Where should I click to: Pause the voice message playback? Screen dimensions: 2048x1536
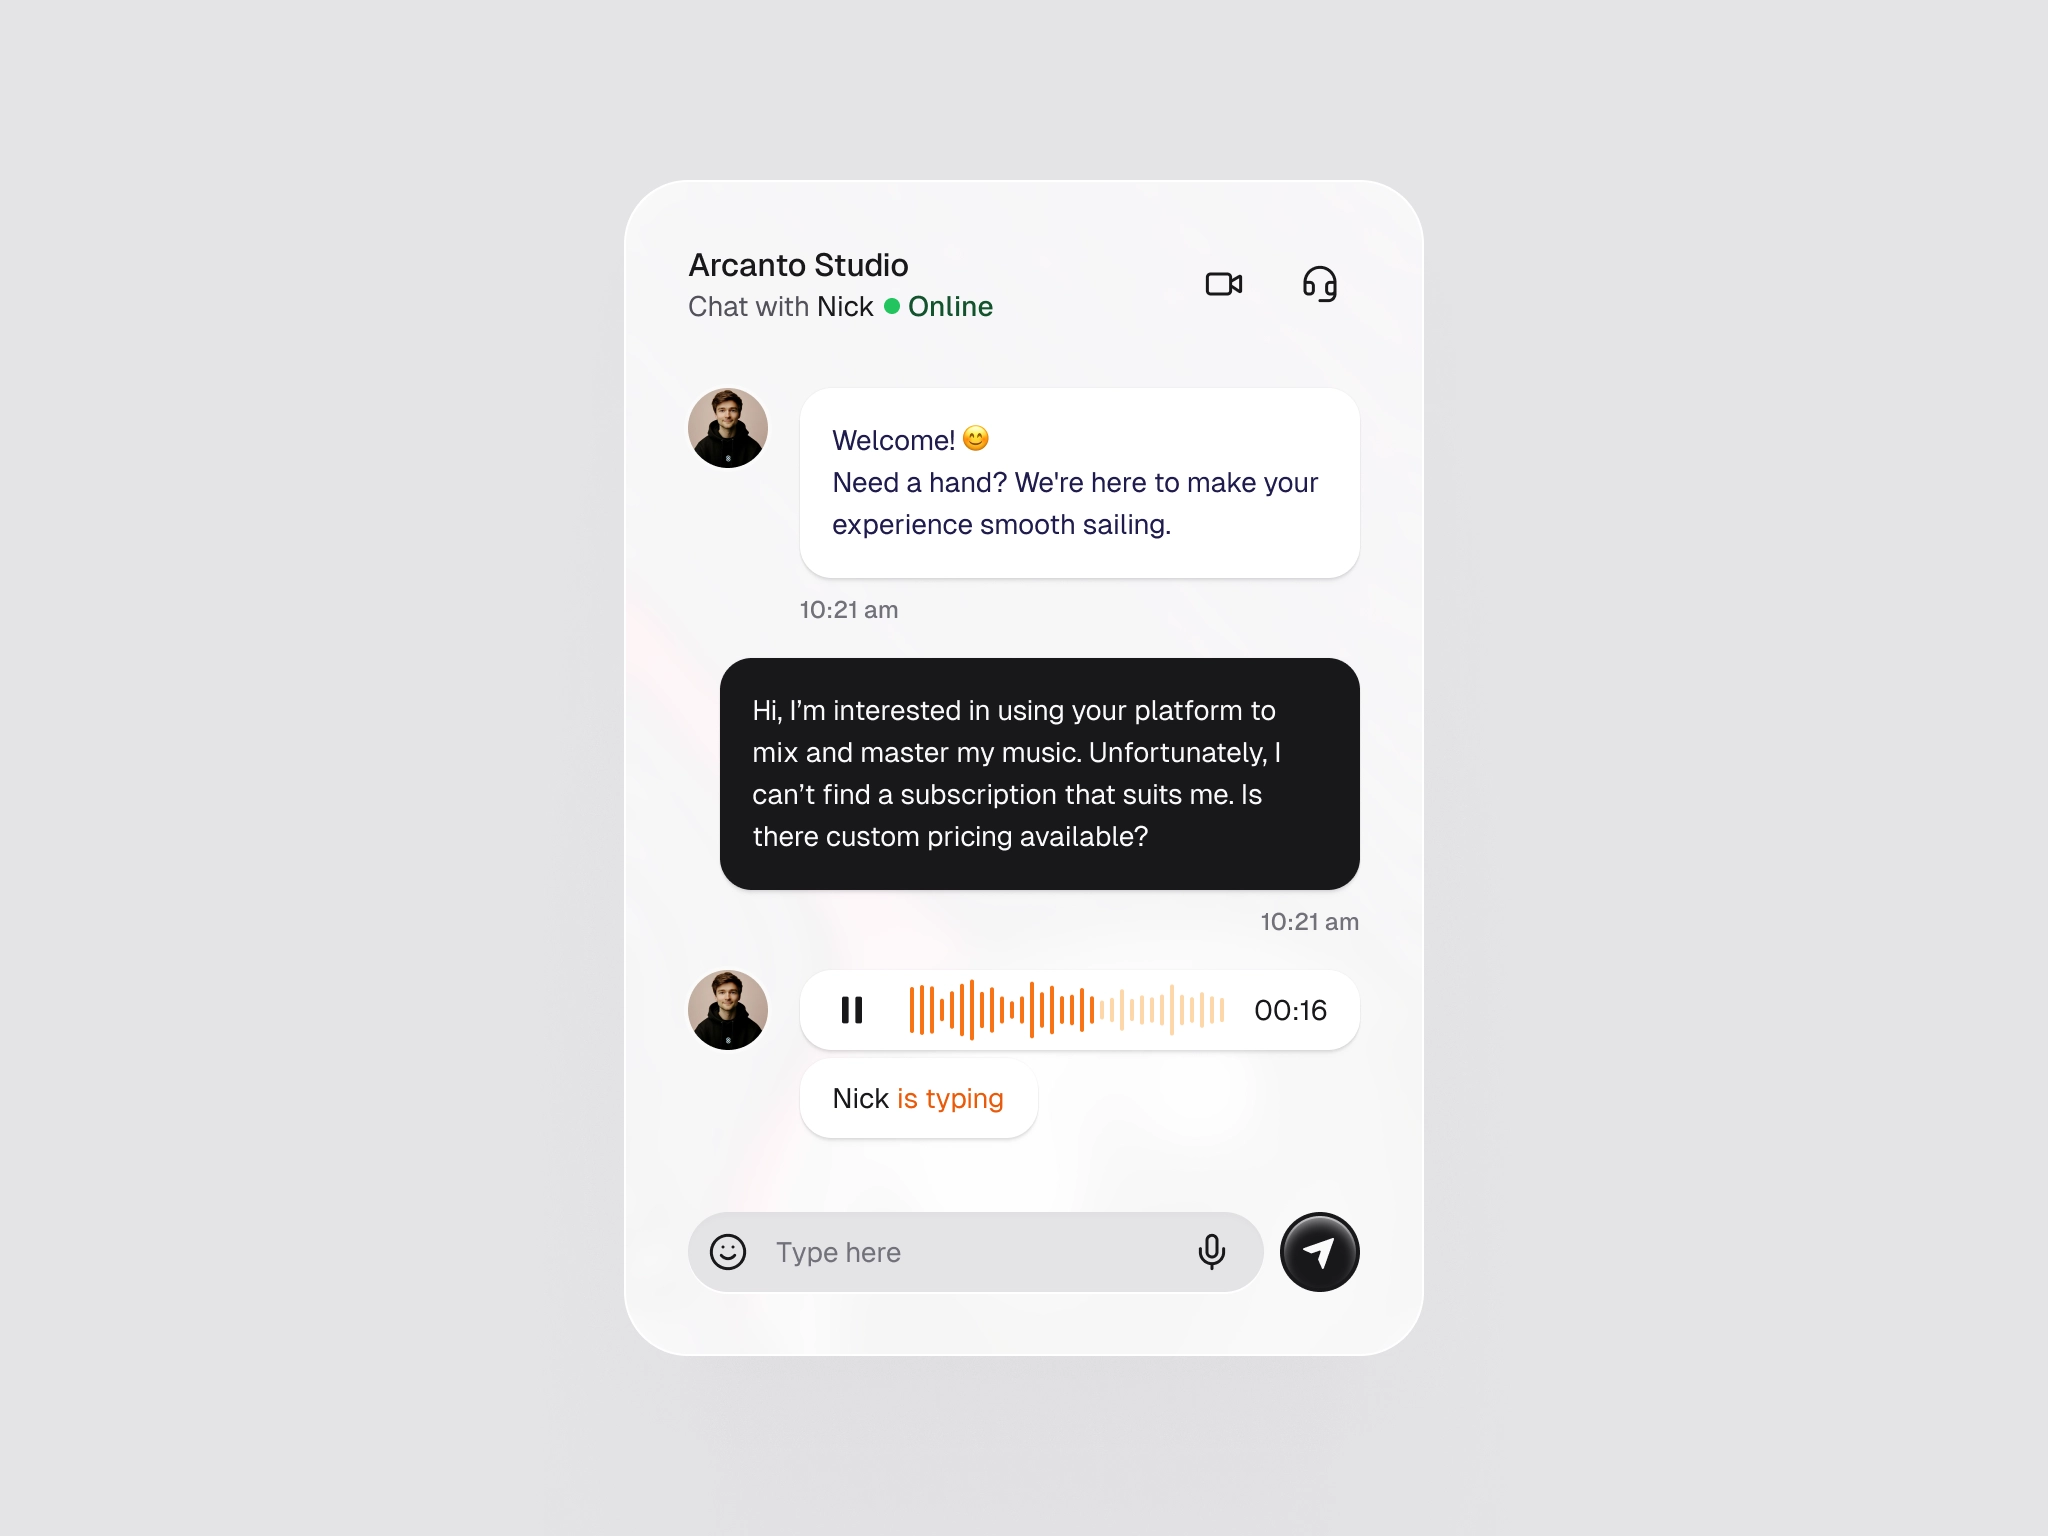pyautogui.click(x=850, y=1008)
